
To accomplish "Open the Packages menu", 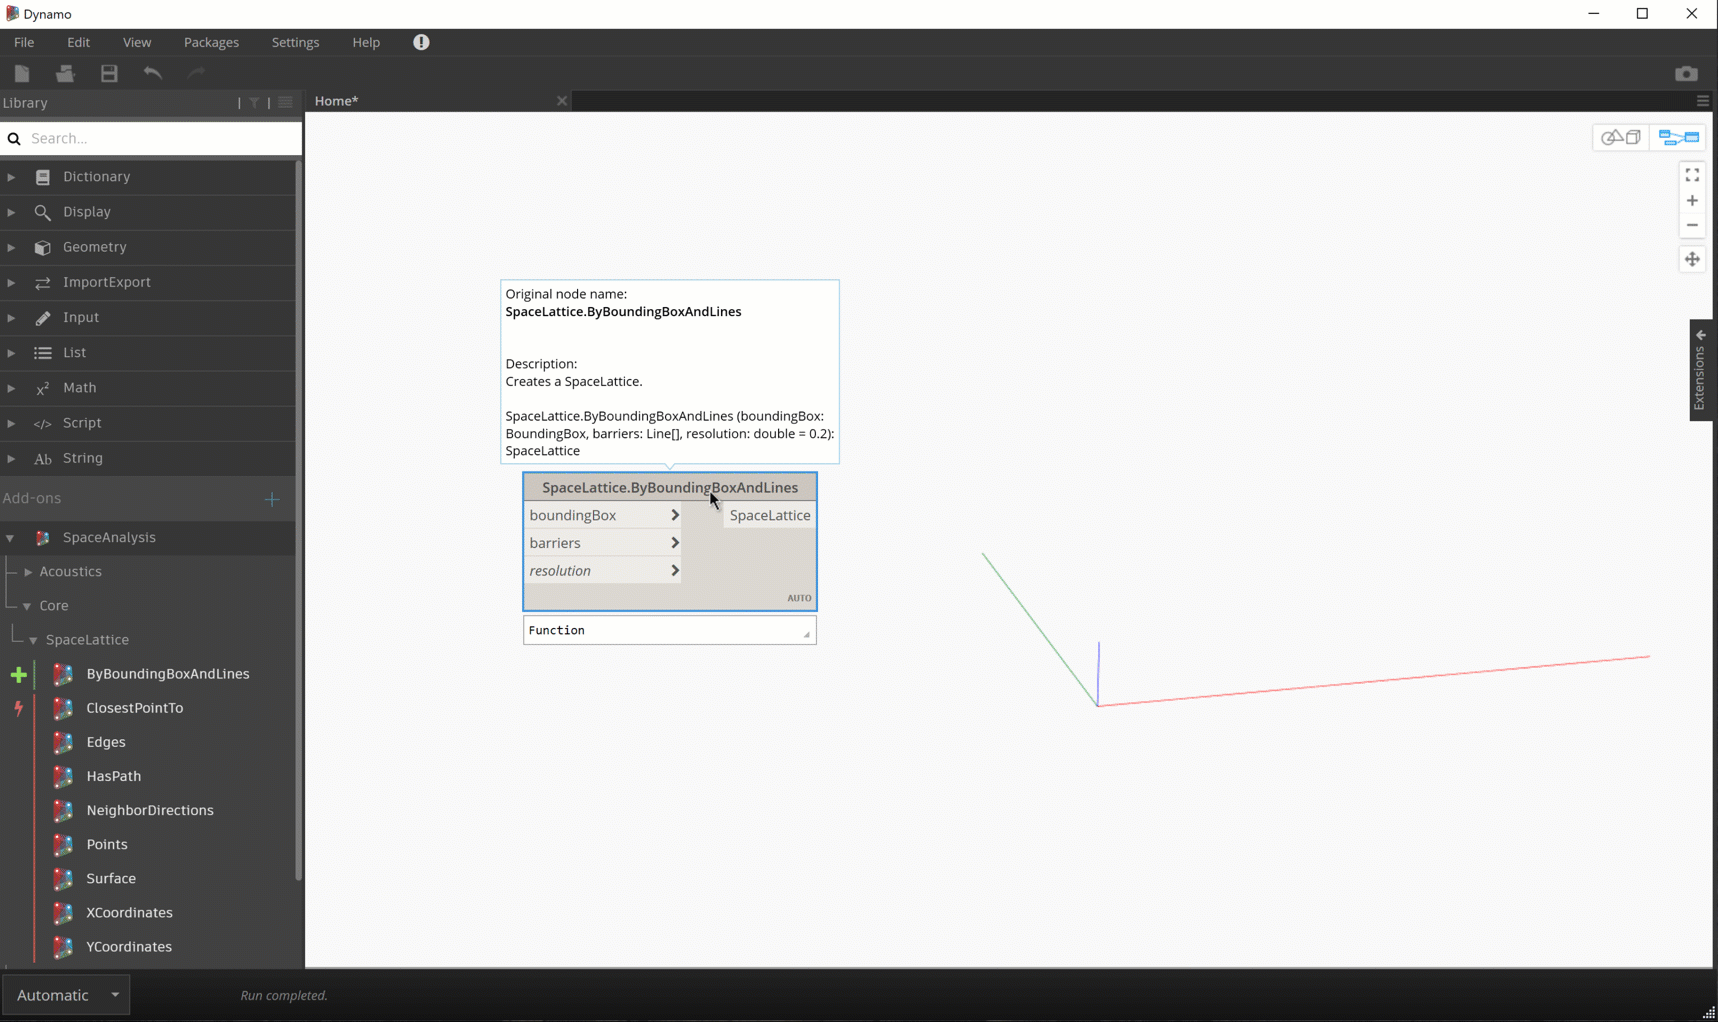I will pos(211,42).
